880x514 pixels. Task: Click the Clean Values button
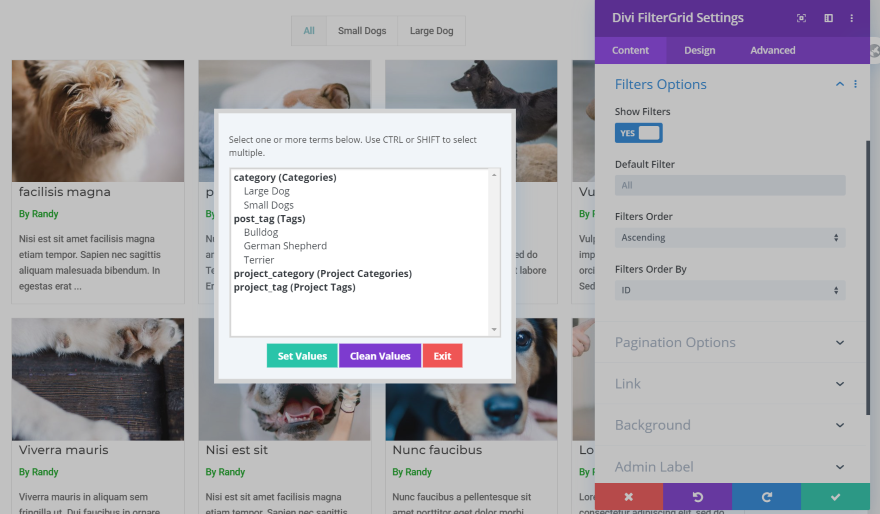(x=380, y=356)
